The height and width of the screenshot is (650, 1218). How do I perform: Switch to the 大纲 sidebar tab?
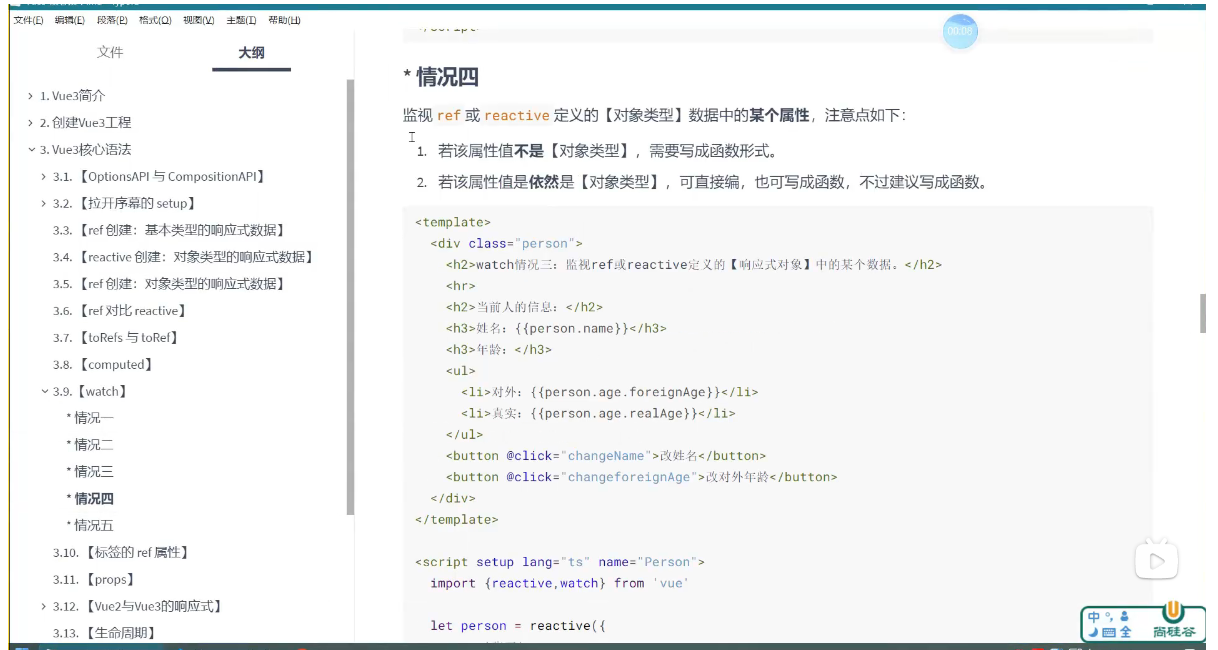[251, 52]
